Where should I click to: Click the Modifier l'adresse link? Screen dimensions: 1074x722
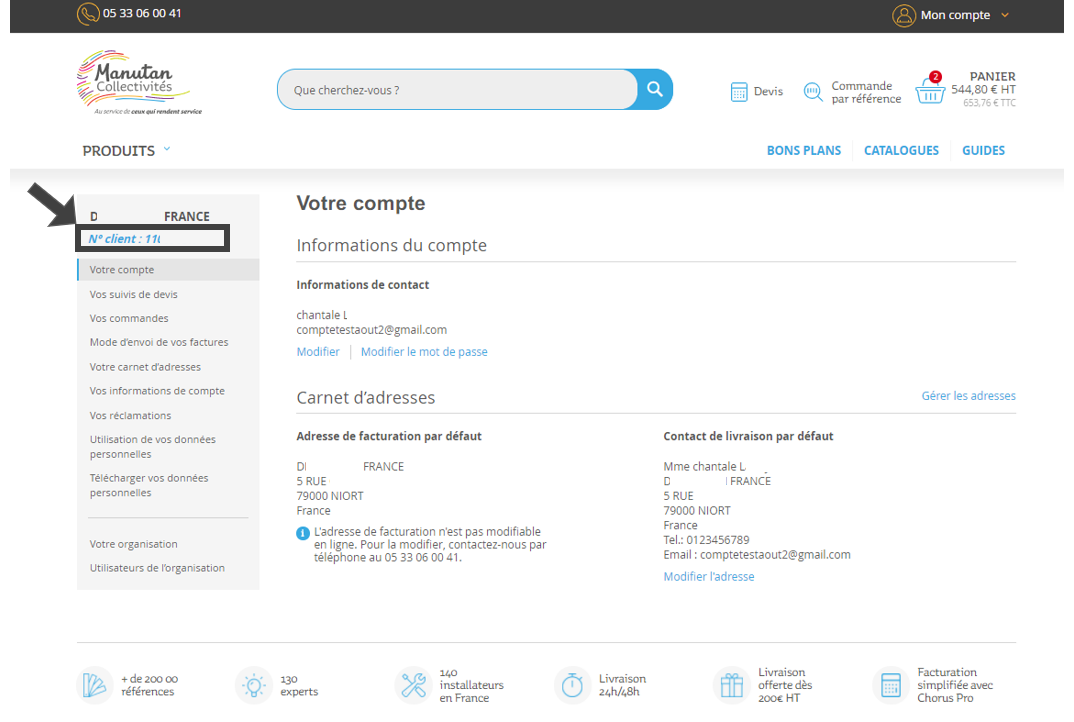coord(708,577)
